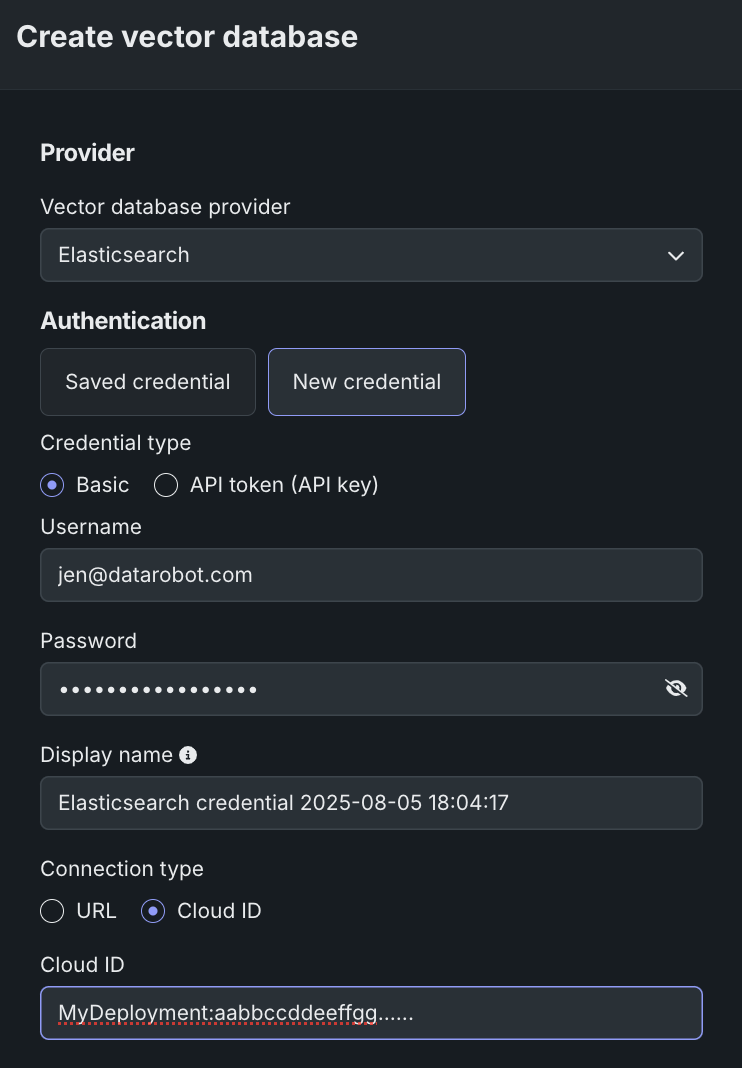Click the Display name info icon
The width and height of the screenshot is (742, 1068).
click(188, 755)
